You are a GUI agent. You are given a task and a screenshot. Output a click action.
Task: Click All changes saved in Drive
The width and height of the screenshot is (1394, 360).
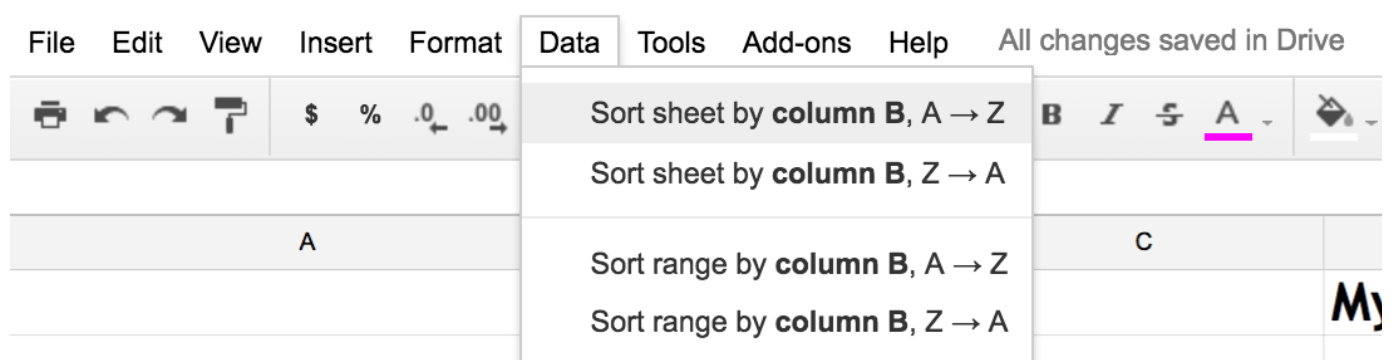coord(1171,41)
